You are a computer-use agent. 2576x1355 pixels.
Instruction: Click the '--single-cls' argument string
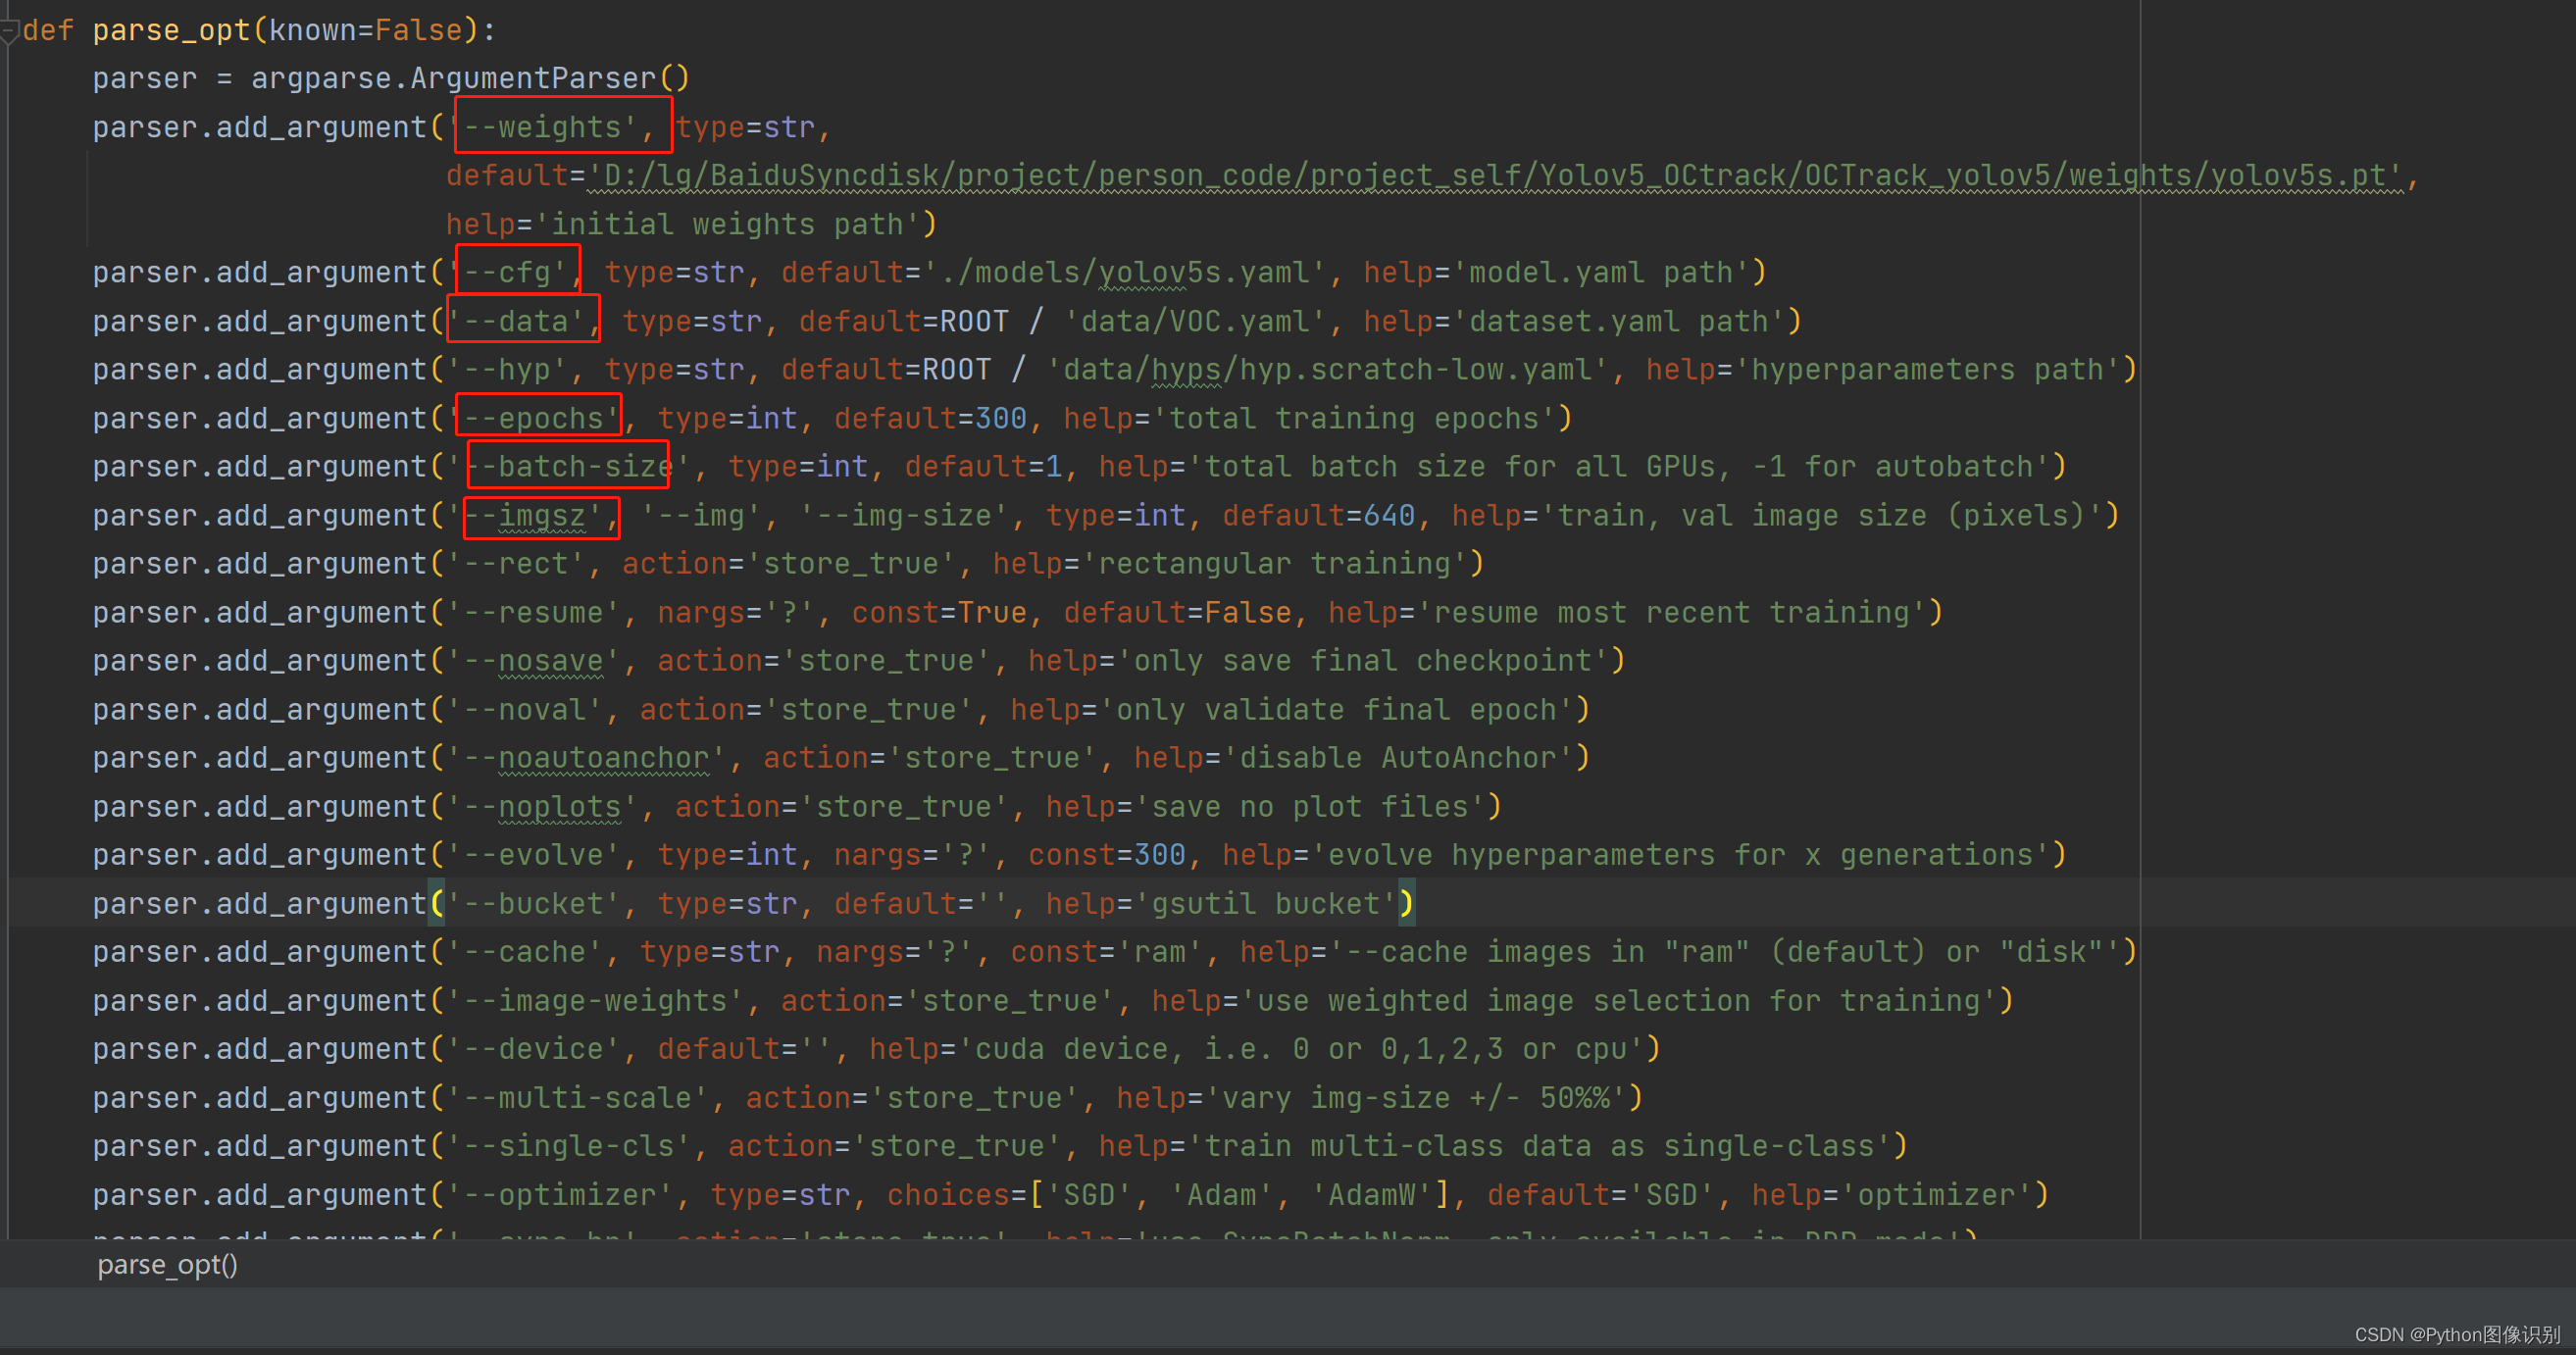pyautogui.click(x=569, y=1145)
